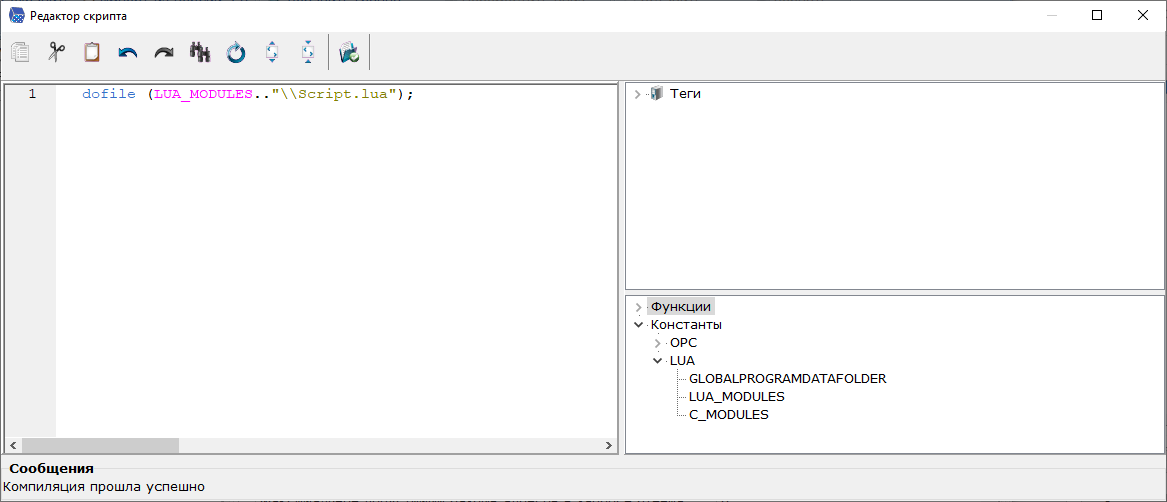
Task: Undo the last edit with blue arrow
Action: (128, 53)
